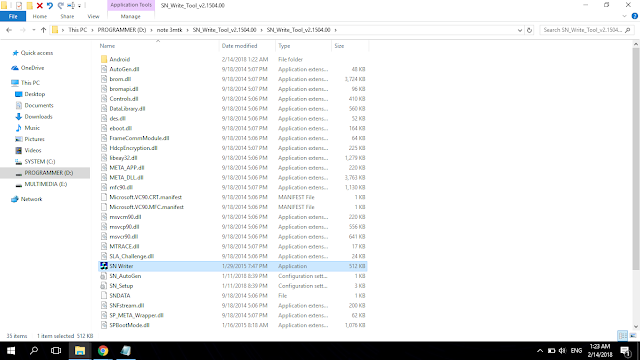Open SYSTEM (C:) drive in navigation pane

[40, 162]
